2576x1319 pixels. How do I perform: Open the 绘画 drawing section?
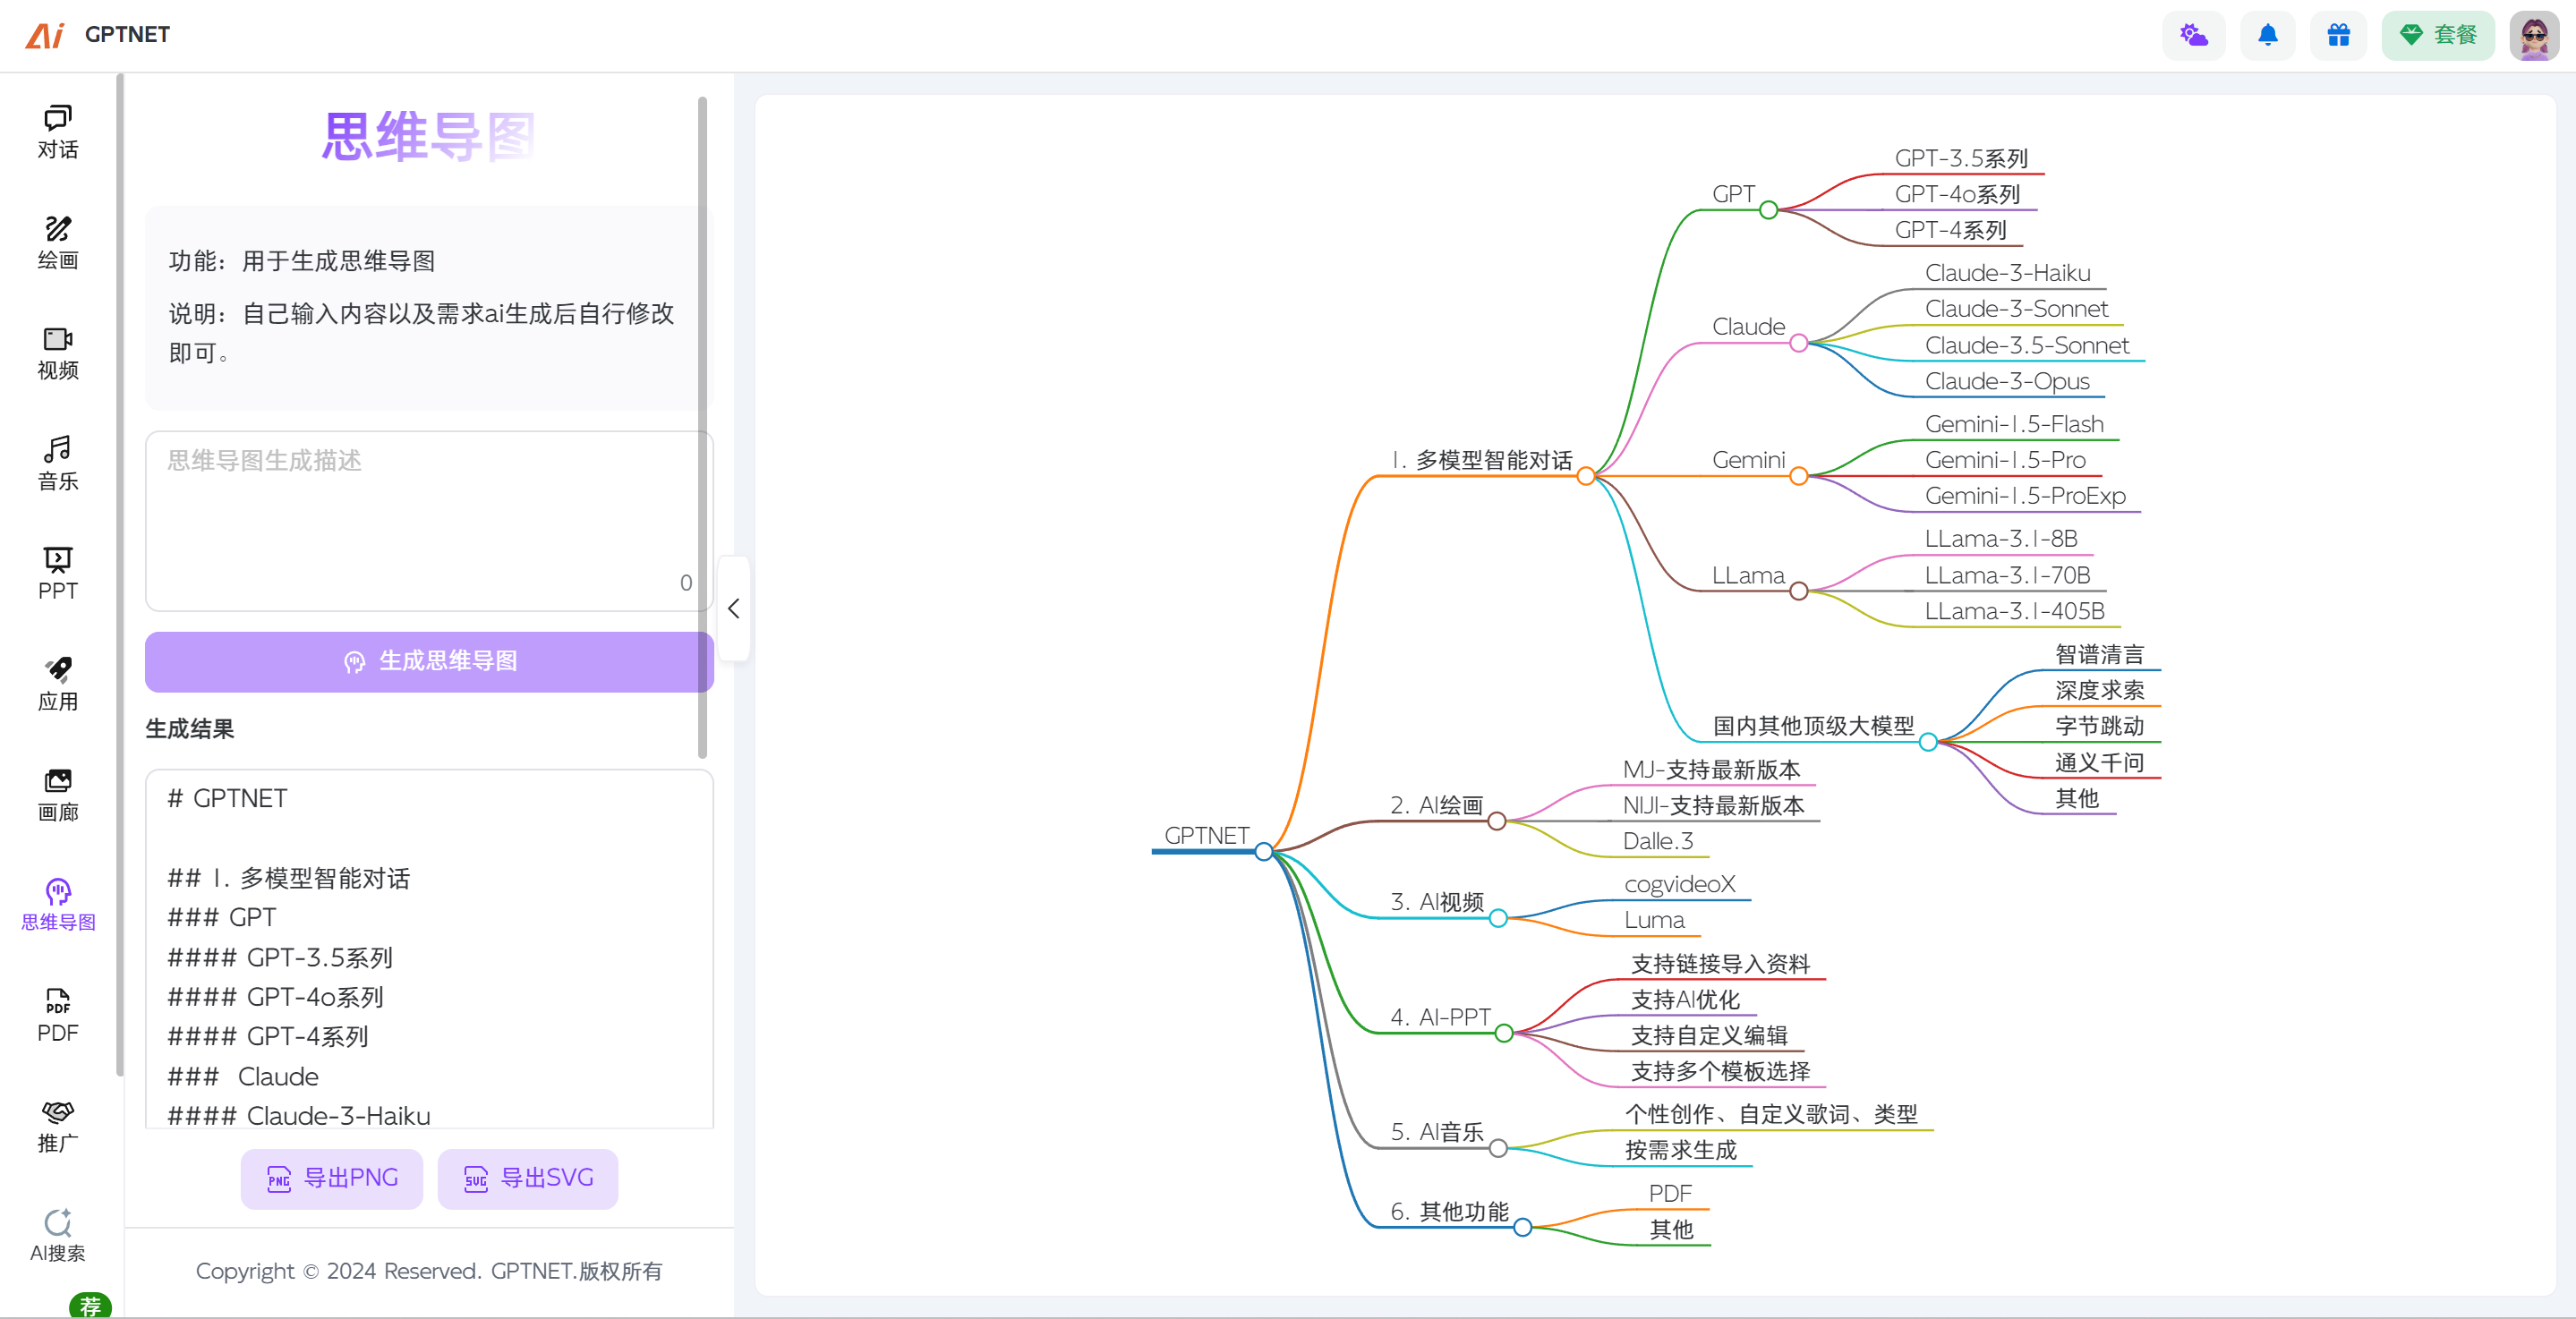pos(58,243)
